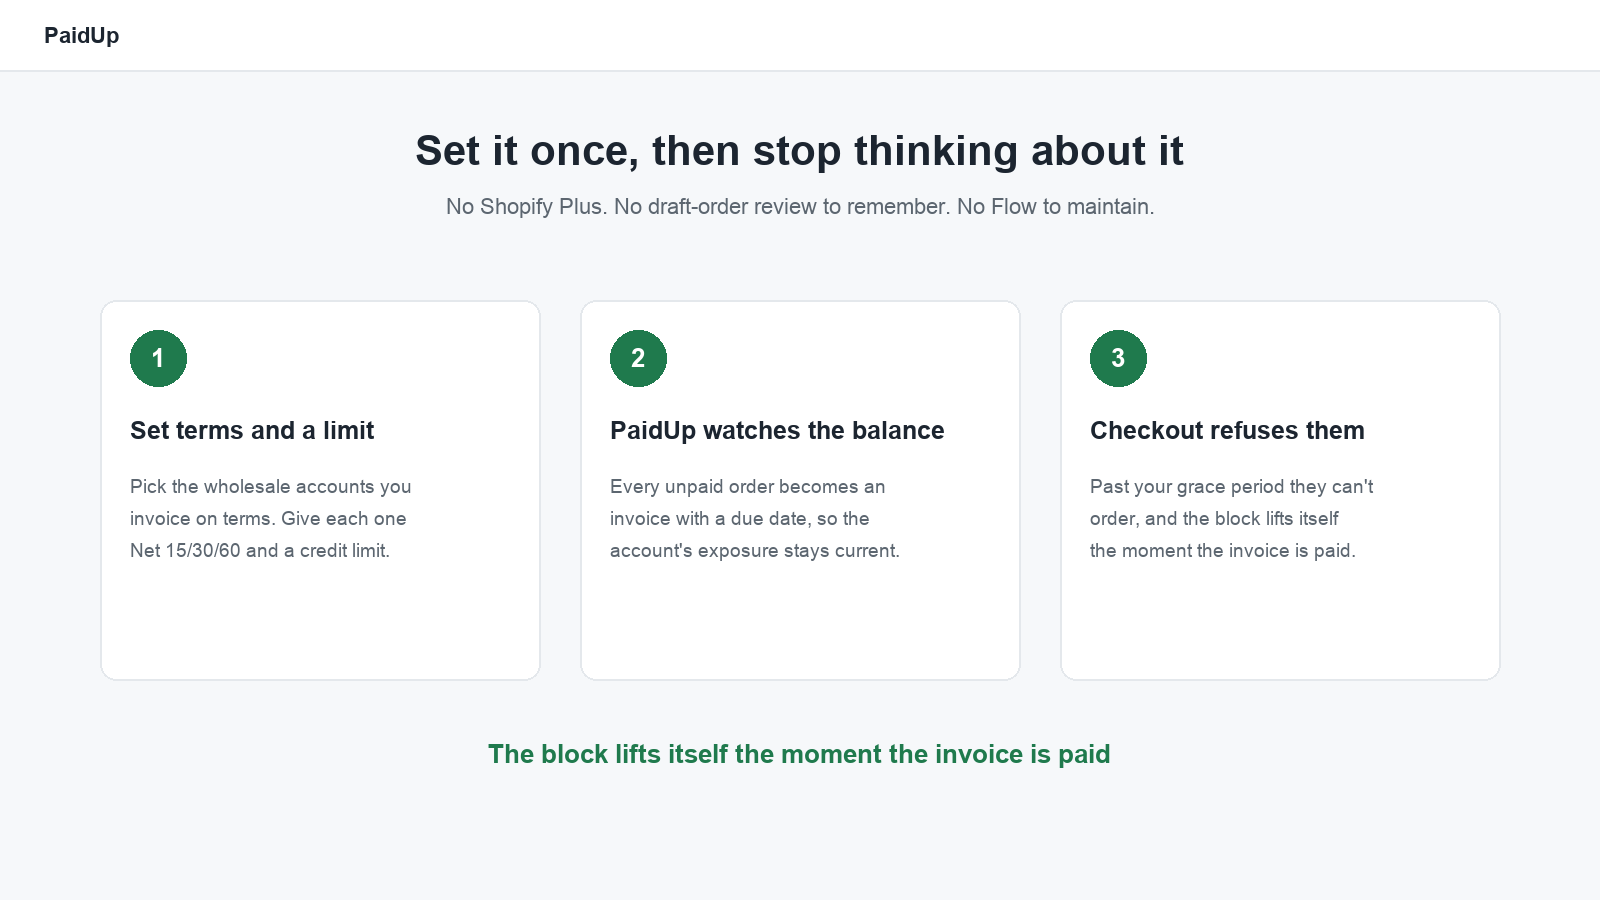Click the 'Set terms and a limit' heading

pyautogui.click(x=252, y=430)
